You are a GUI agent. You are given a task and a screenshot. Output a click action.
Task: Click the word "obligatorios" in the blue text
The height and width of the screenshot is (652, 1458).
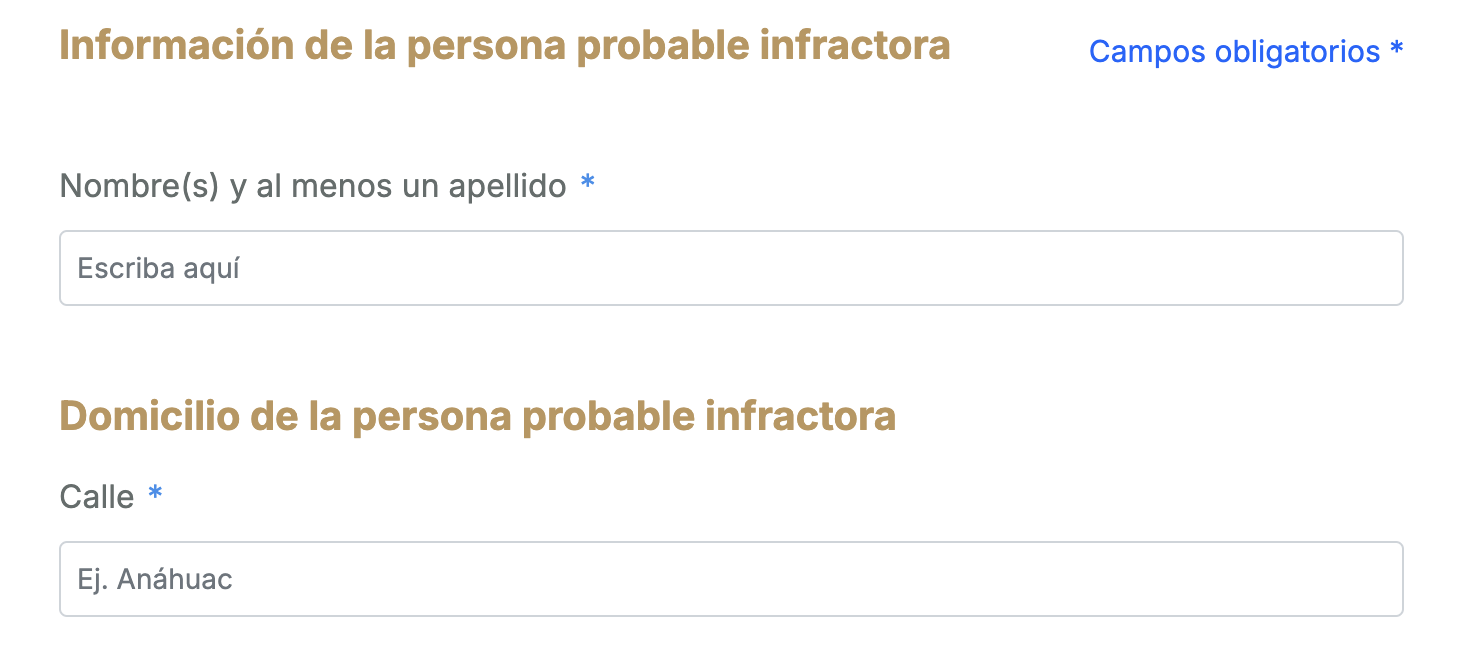pos(1297,51)
